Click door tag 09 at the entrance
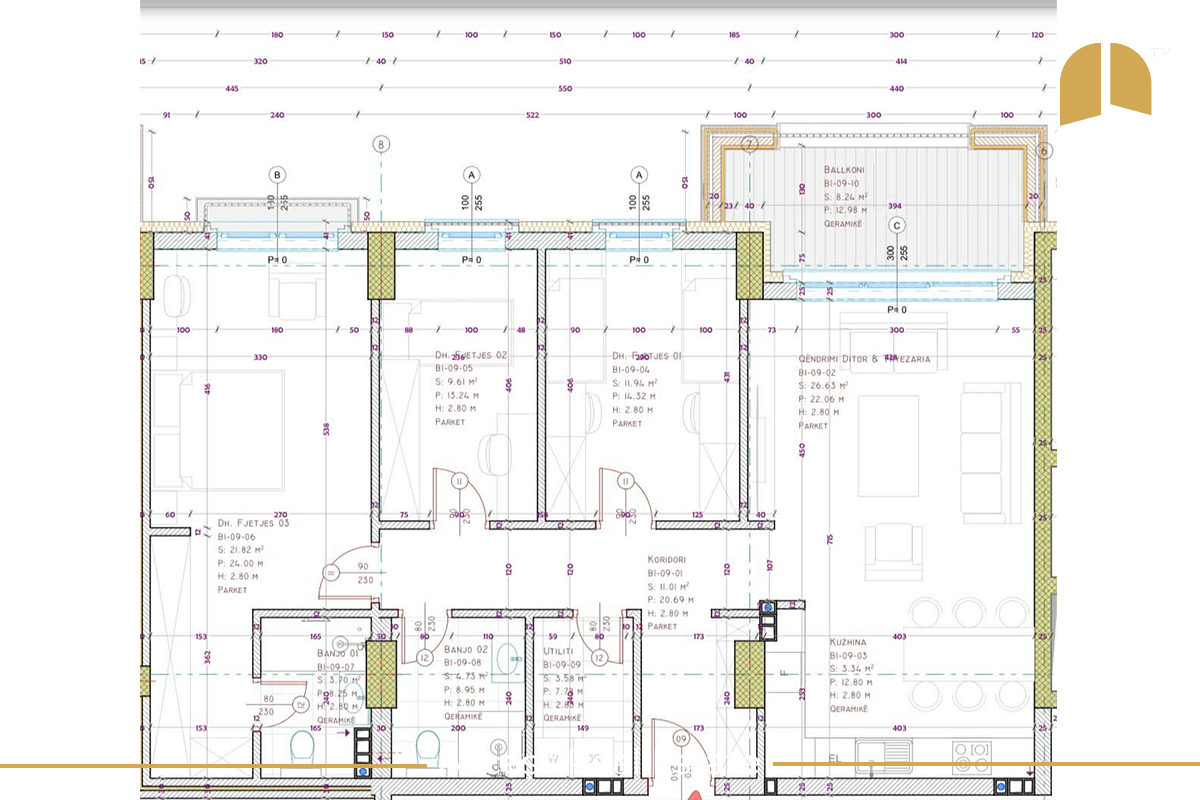 681,740
